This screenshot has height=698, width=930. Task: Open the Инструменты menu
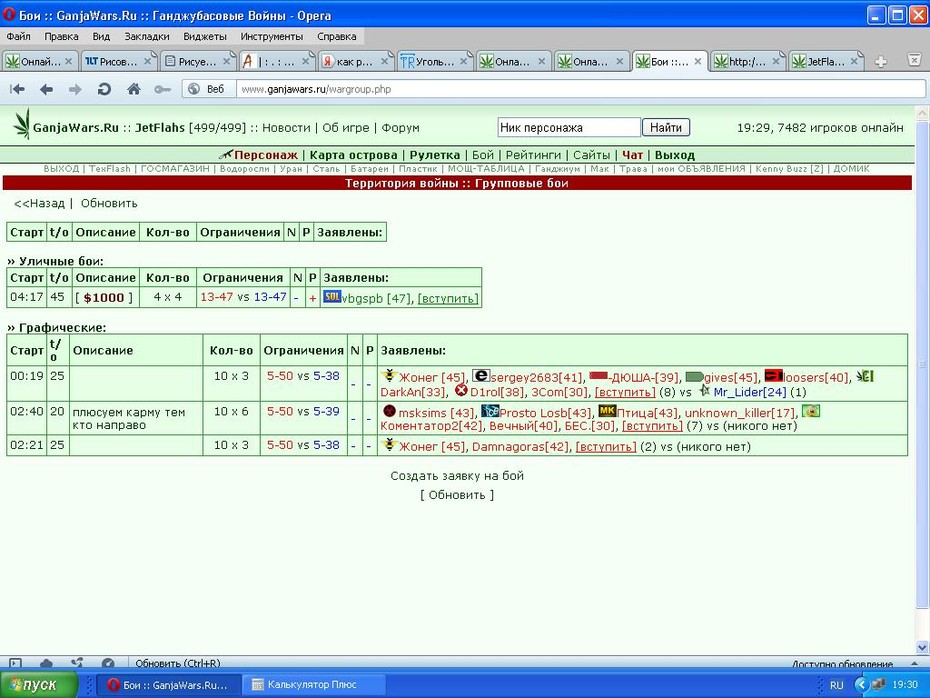tap(271, 36)
